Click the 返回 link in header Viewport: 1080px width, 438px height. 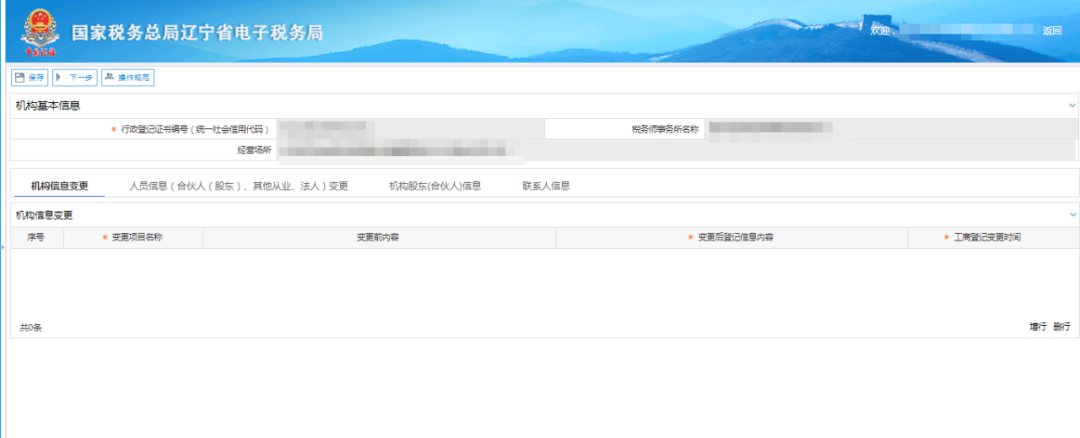point(1052,30)
